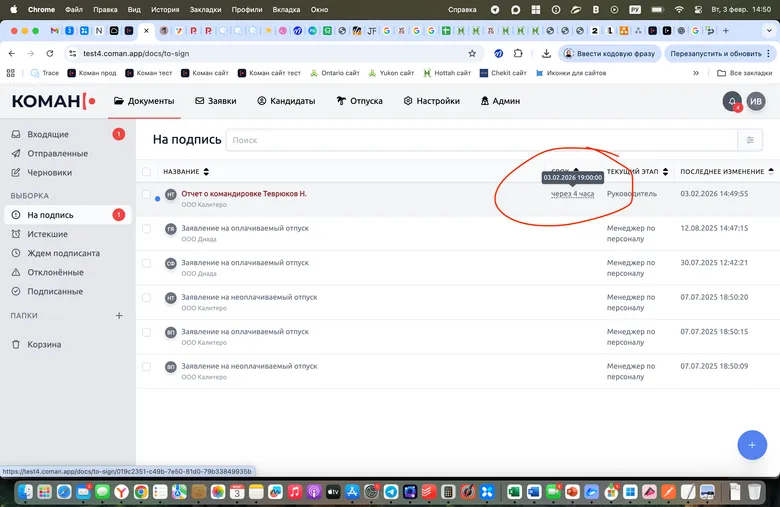Toggle the select-all checkbox in table header
This screenshot has height=507, width=780.
(147, 172)
